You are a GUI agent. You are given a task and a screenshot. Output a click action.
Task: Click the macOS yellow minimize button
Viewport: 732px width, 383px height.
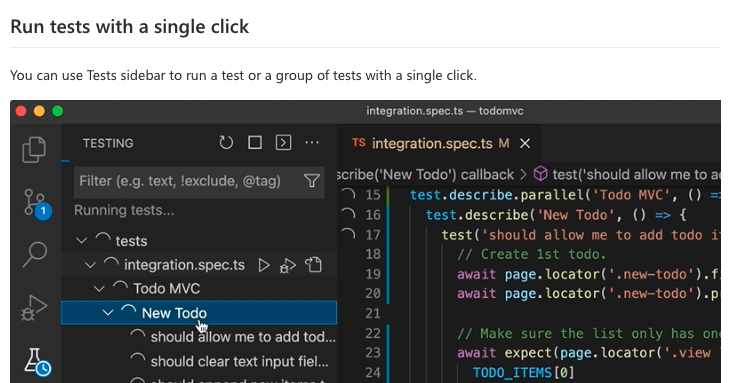[x=39, y=111]
